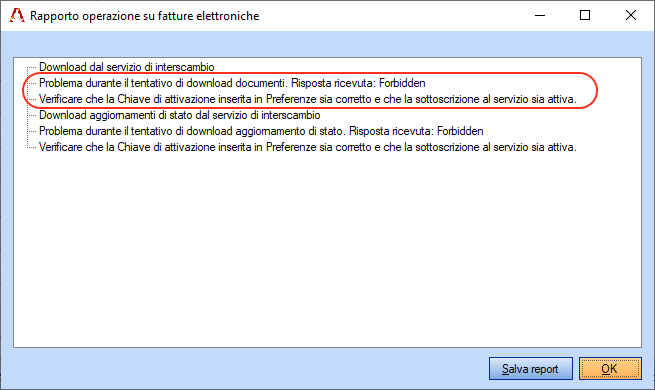Click the red app logo in title bar
Viewport: 655px width, 390px height.
point(17,15)
